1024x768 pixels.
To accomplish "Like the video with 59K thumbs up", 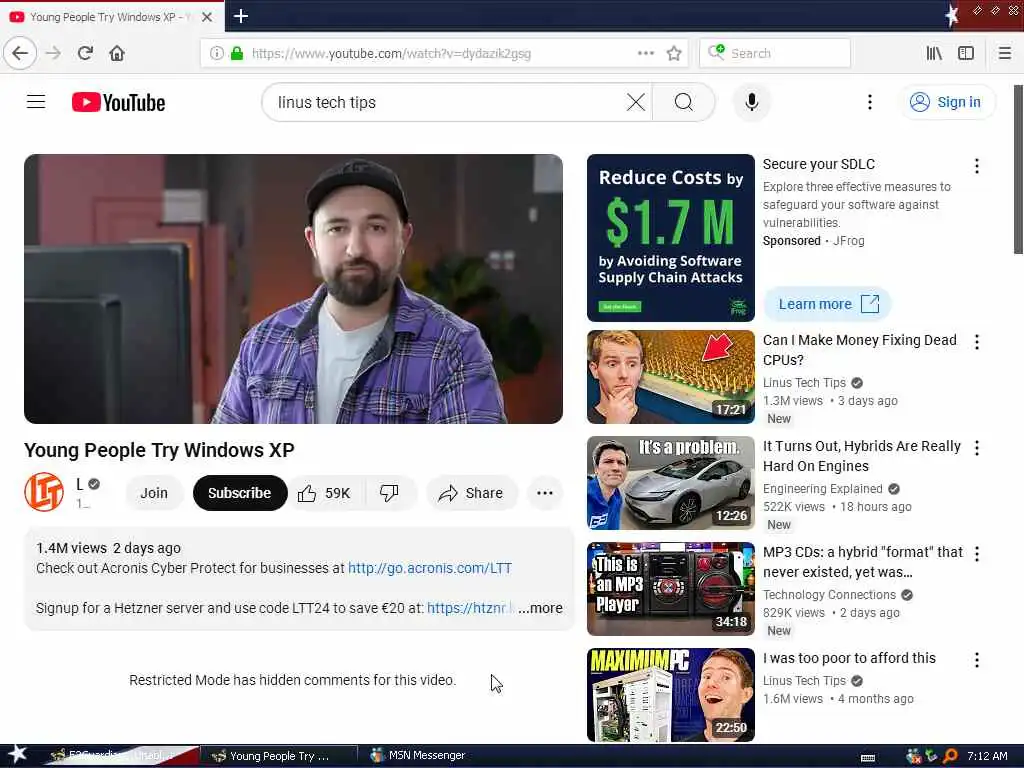I will pyautogui.click(x=326, y=493).
